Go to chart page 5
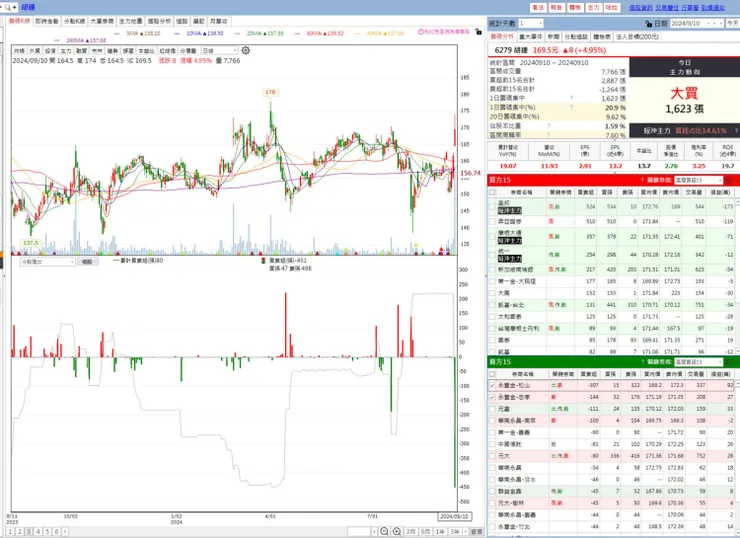 click(47, 531)
